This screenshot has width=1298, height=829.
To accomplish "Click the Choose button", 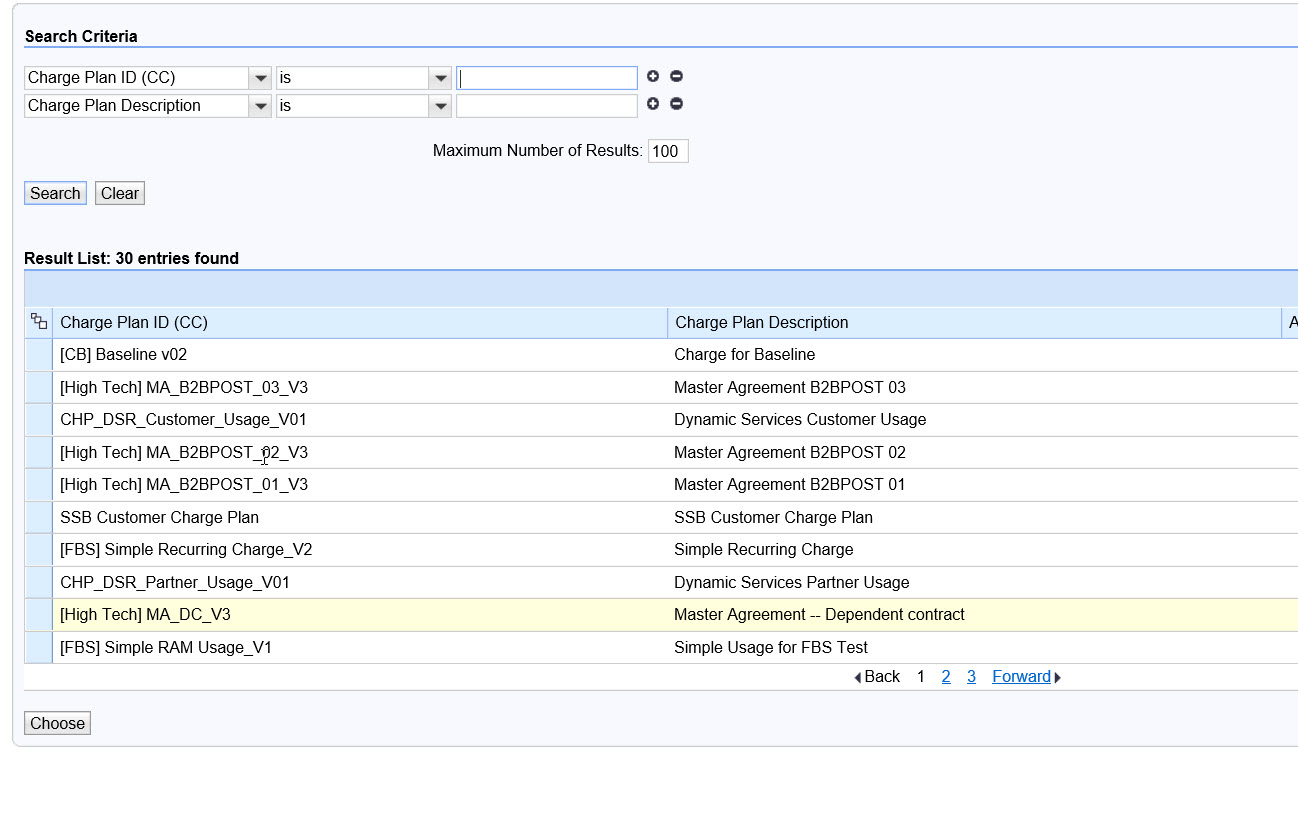I will pyautogui.click(x=57, y=723).
